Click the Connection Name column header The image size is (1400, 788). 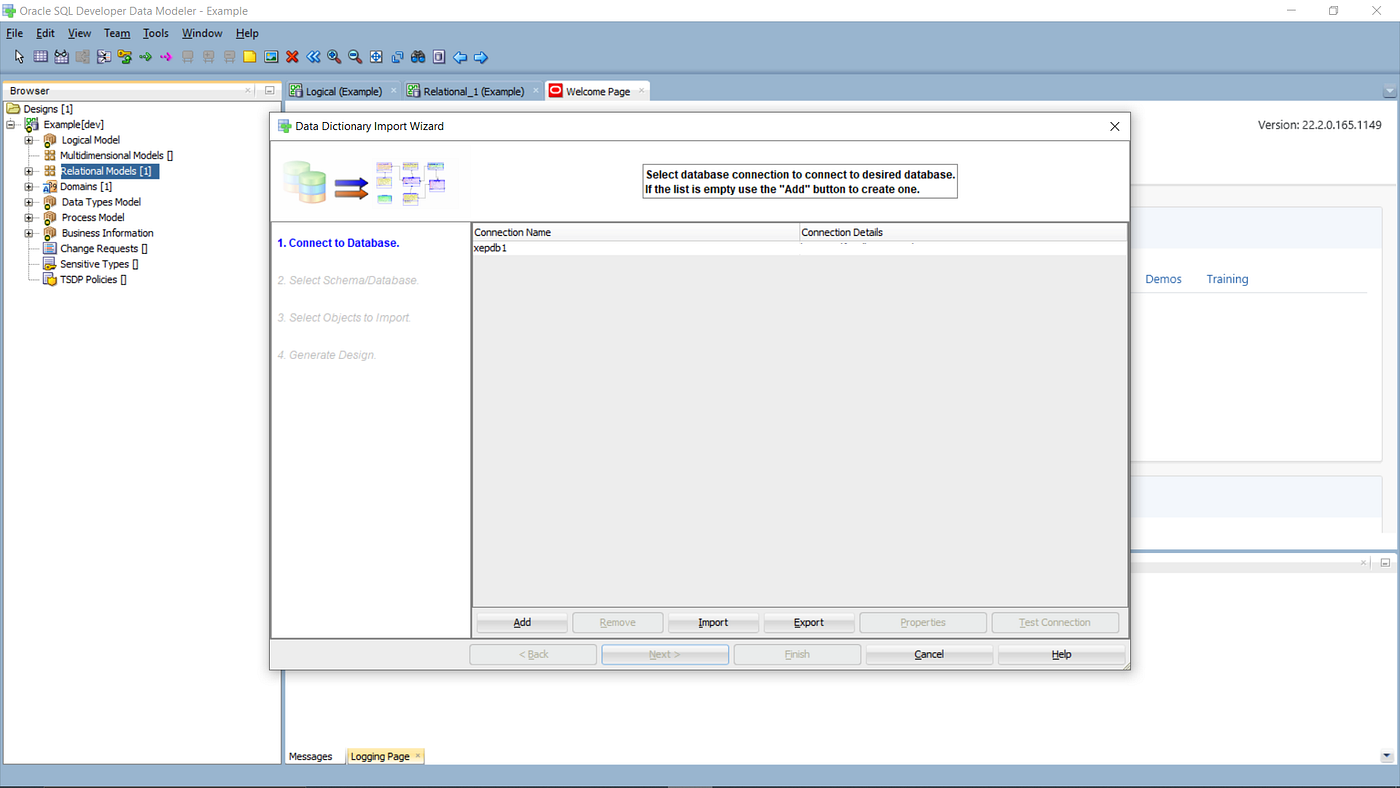coord(636,232)
